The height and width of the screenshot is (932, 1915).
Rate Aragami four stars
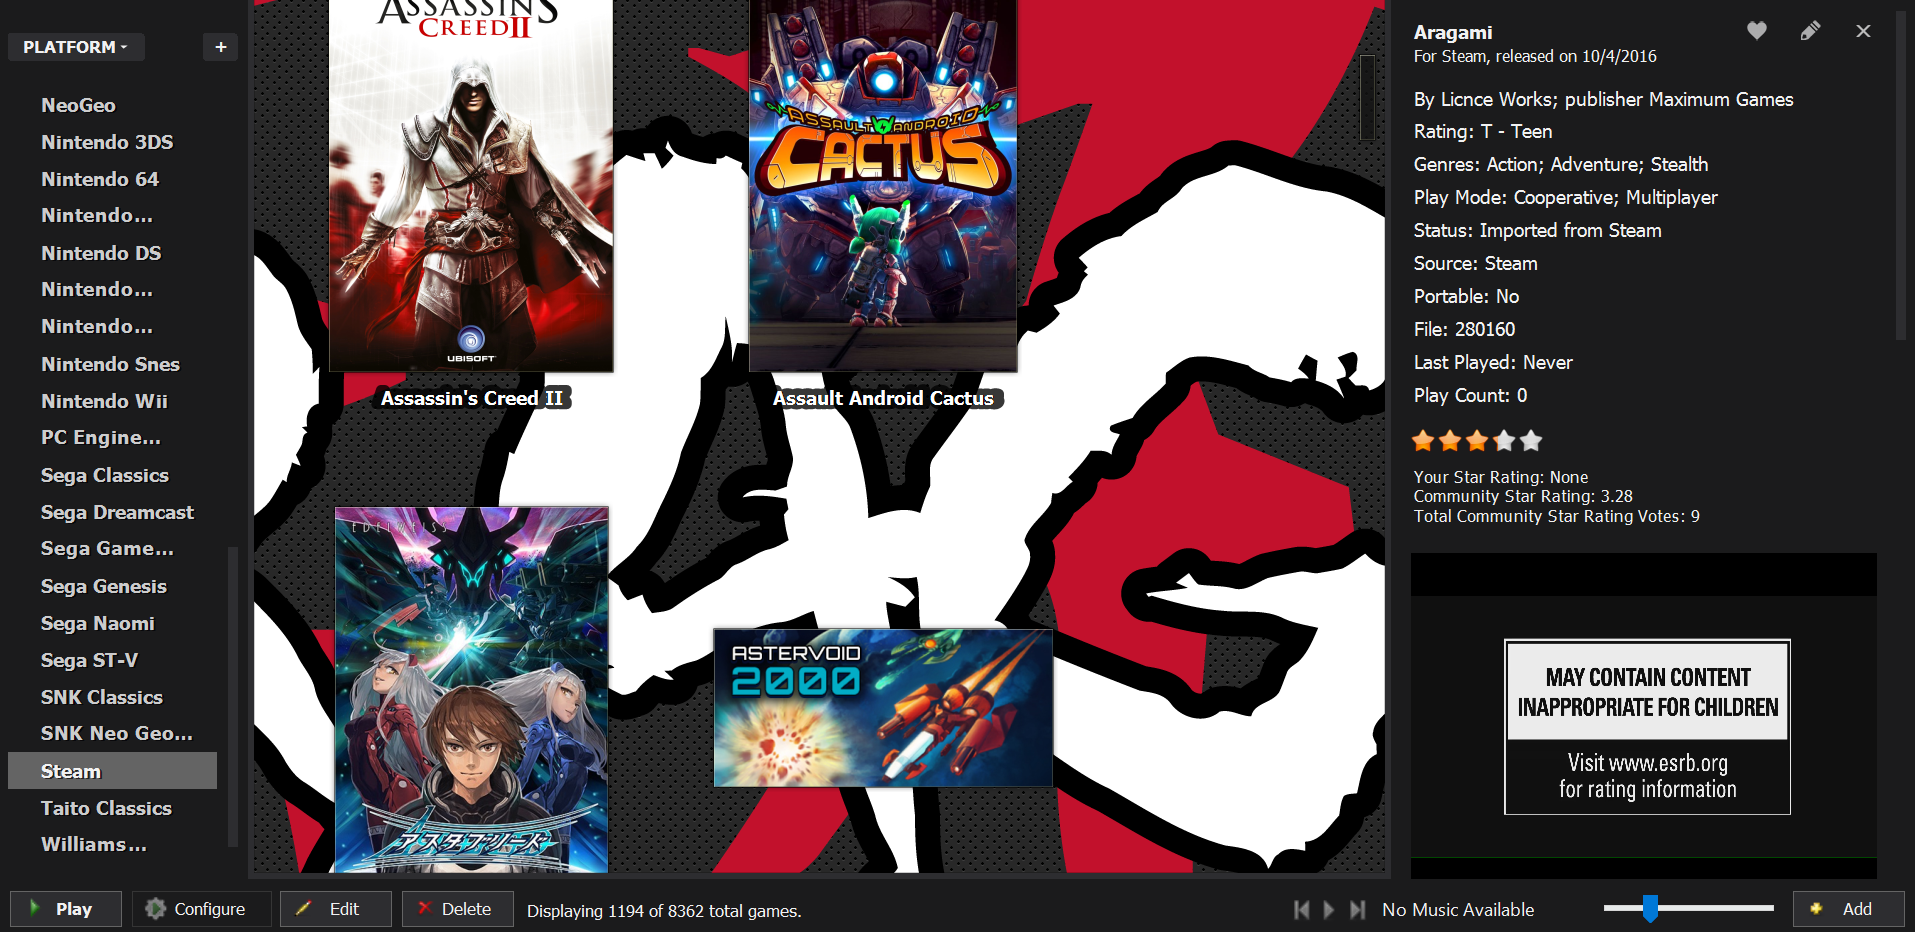coord(1504,440)
